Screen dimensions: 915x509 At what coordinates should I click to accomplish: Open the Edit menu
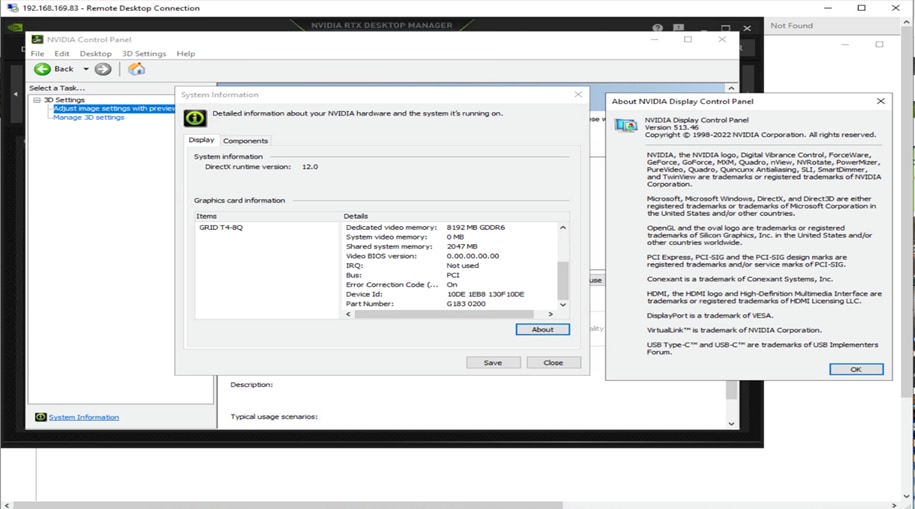tap(61, 53)
